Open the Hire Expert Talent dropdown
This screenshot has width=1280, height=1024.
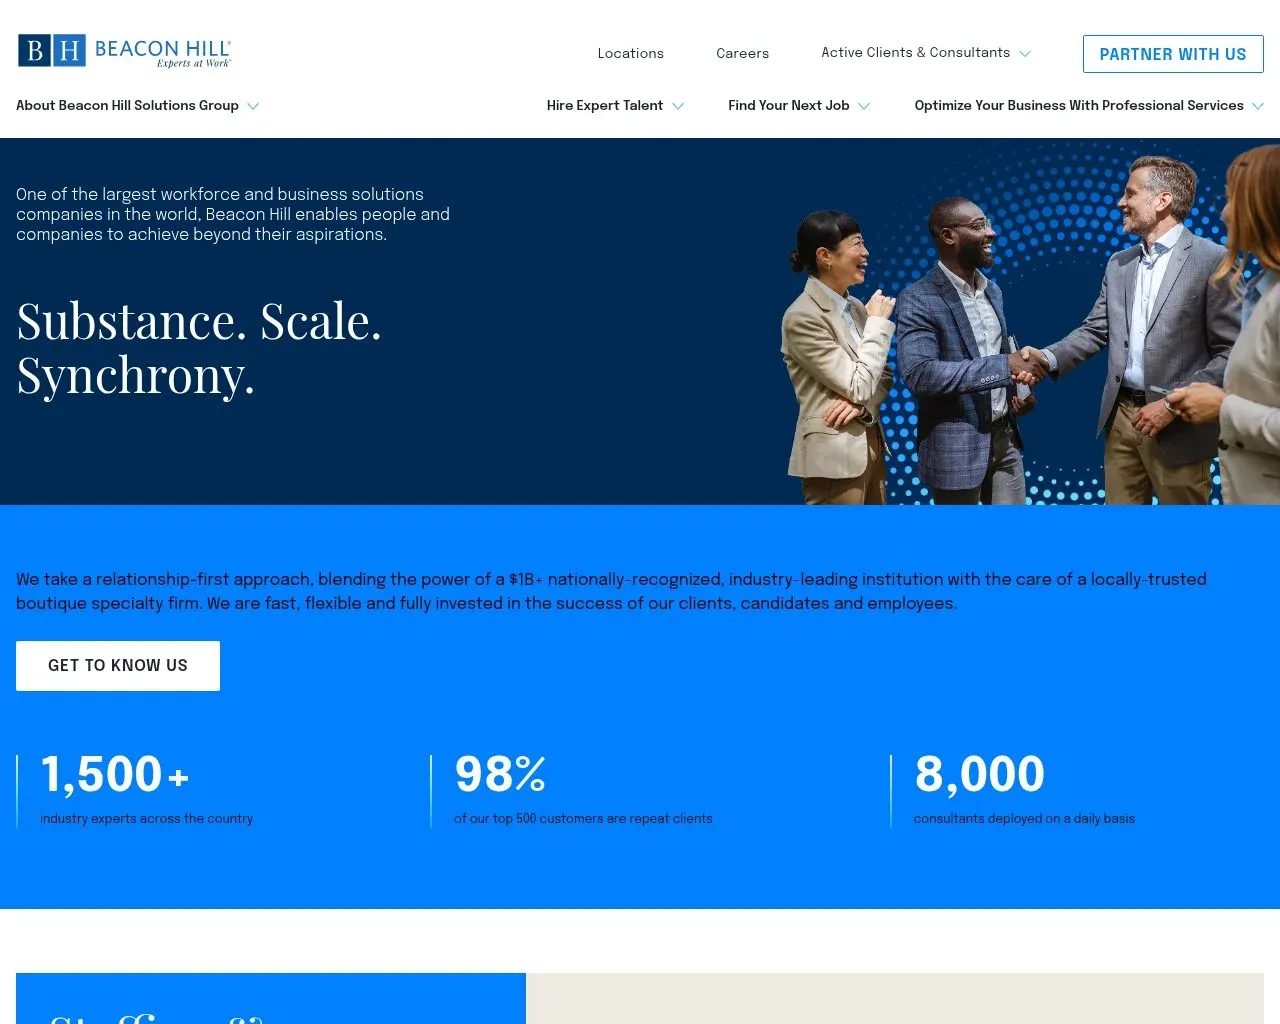[x=604, y=106]
